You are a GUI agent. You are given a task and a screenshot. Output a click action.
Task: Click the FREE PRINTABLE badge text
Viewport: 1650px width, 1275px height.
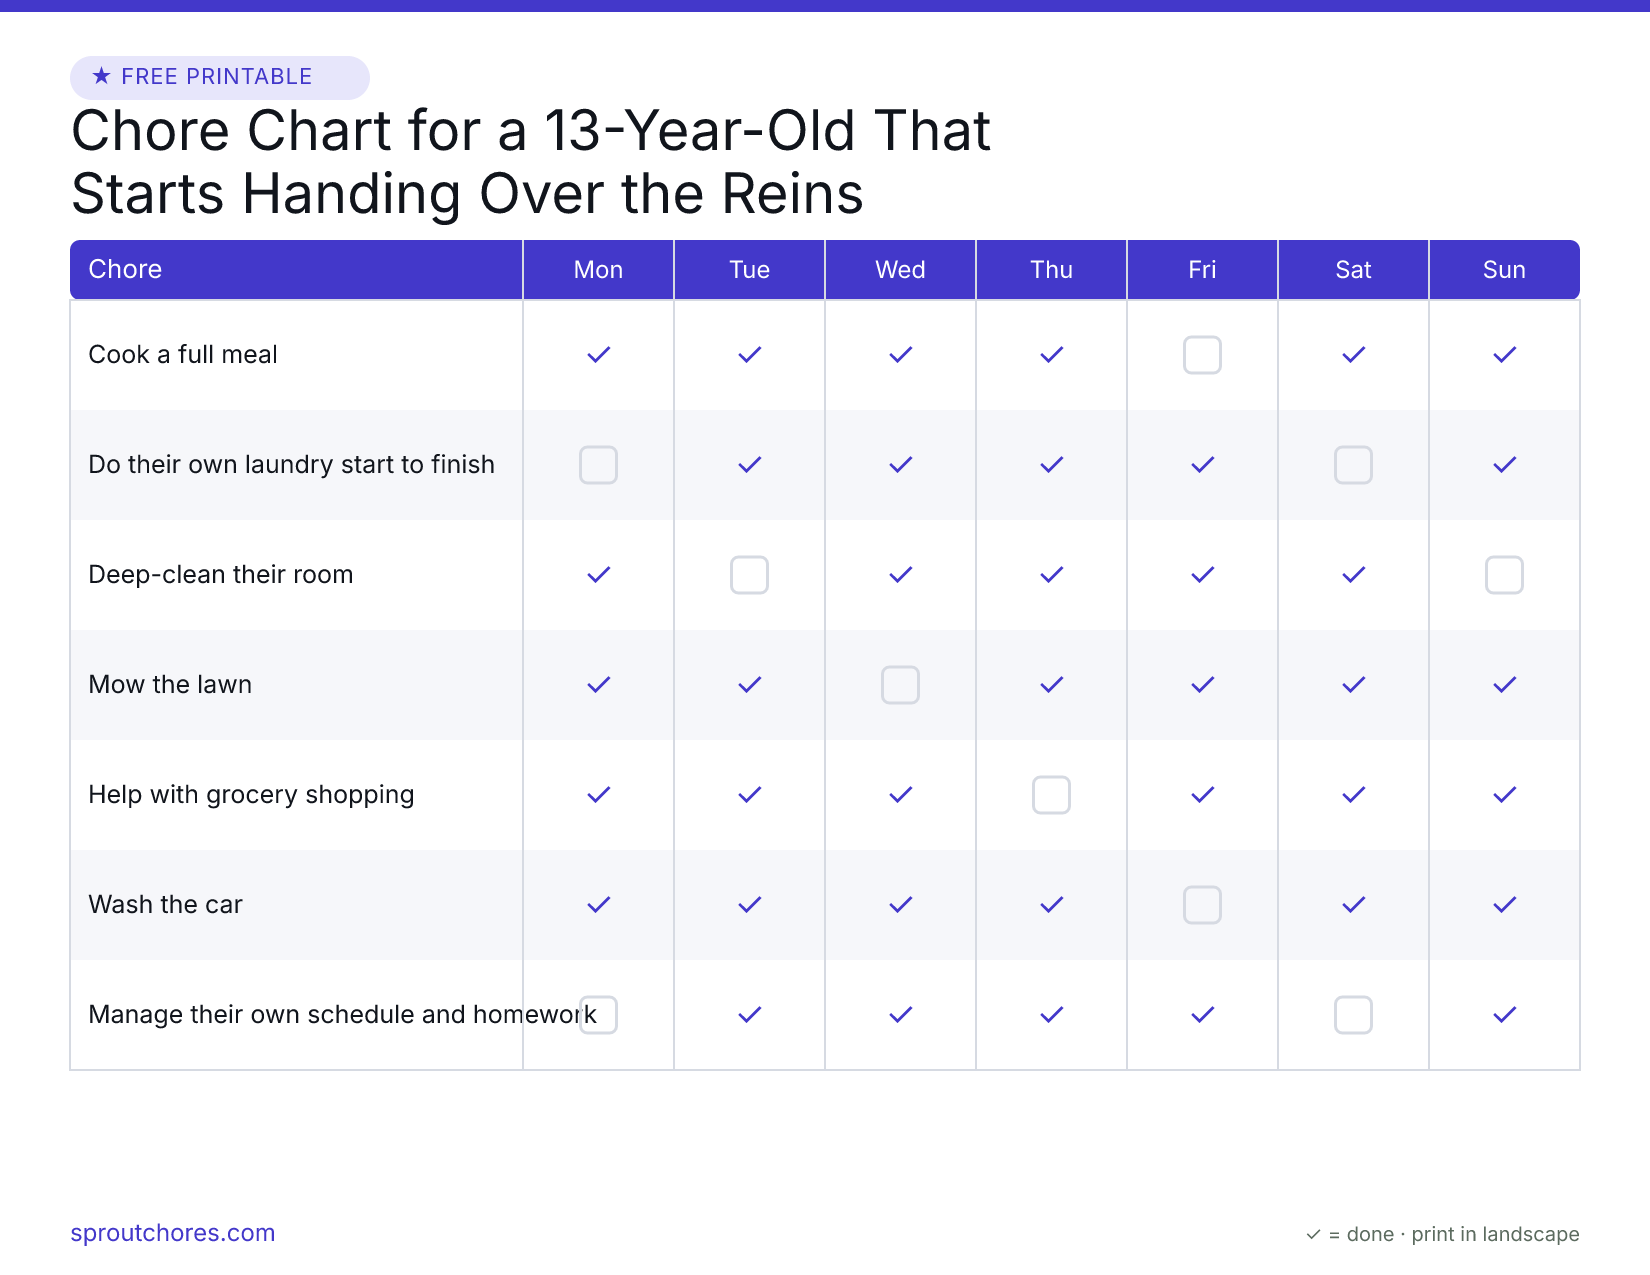(x=217, y=77)
